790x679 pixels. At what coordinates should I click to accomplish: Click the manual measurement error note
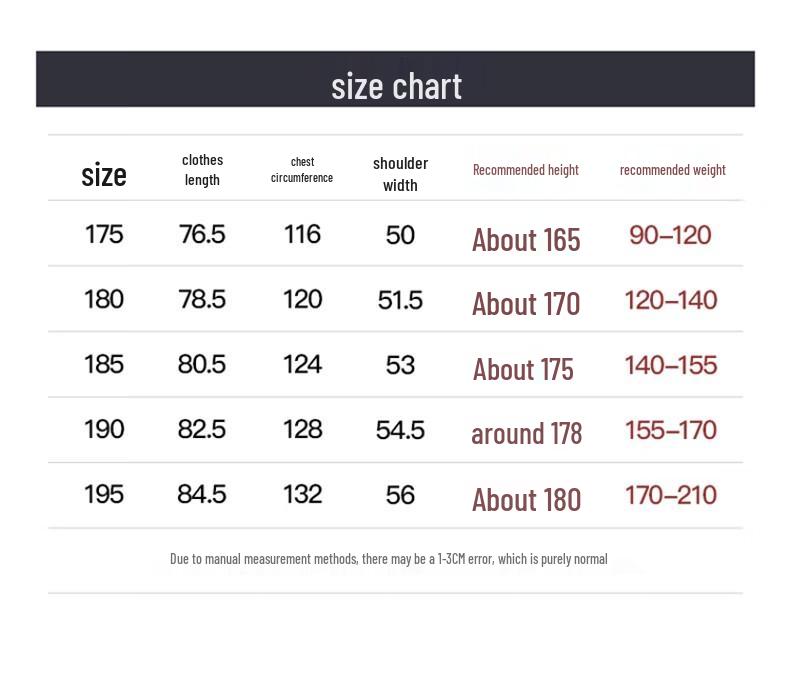pos(388,559)
